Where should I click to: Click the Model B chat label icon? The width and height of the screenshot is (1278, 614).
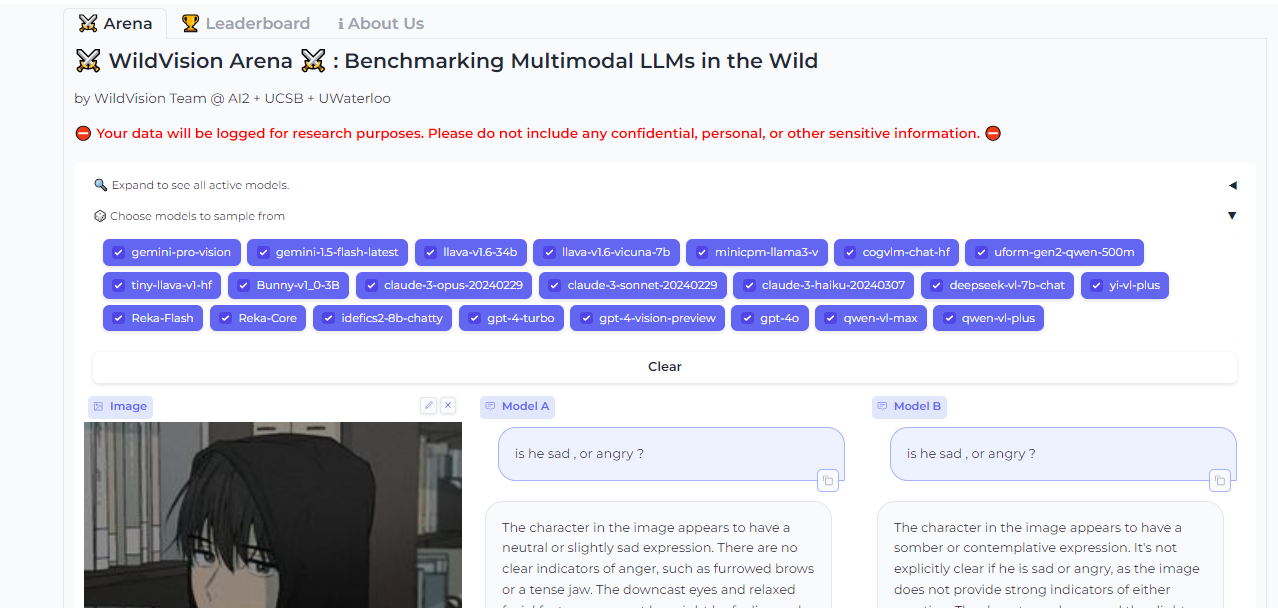(882, 406)
